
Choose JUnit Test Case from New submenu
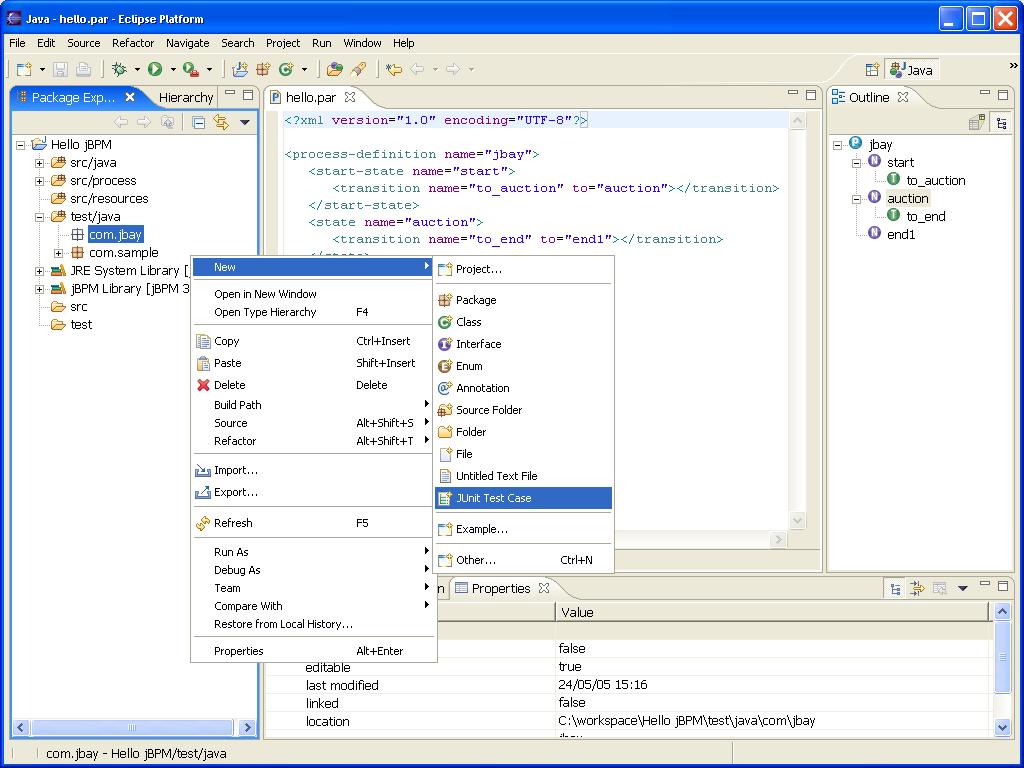(x=523, y=498)
